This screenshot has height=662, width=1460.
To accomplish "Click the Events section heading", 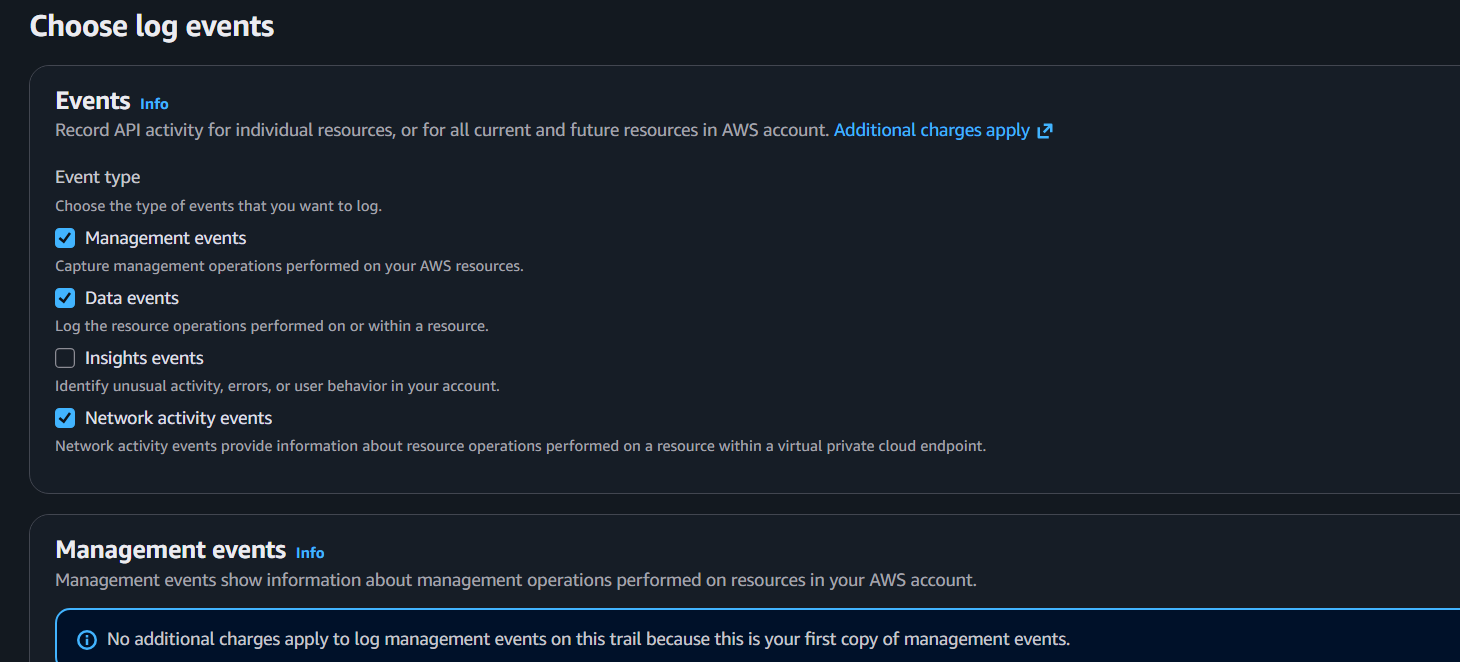I will (93, 101).
